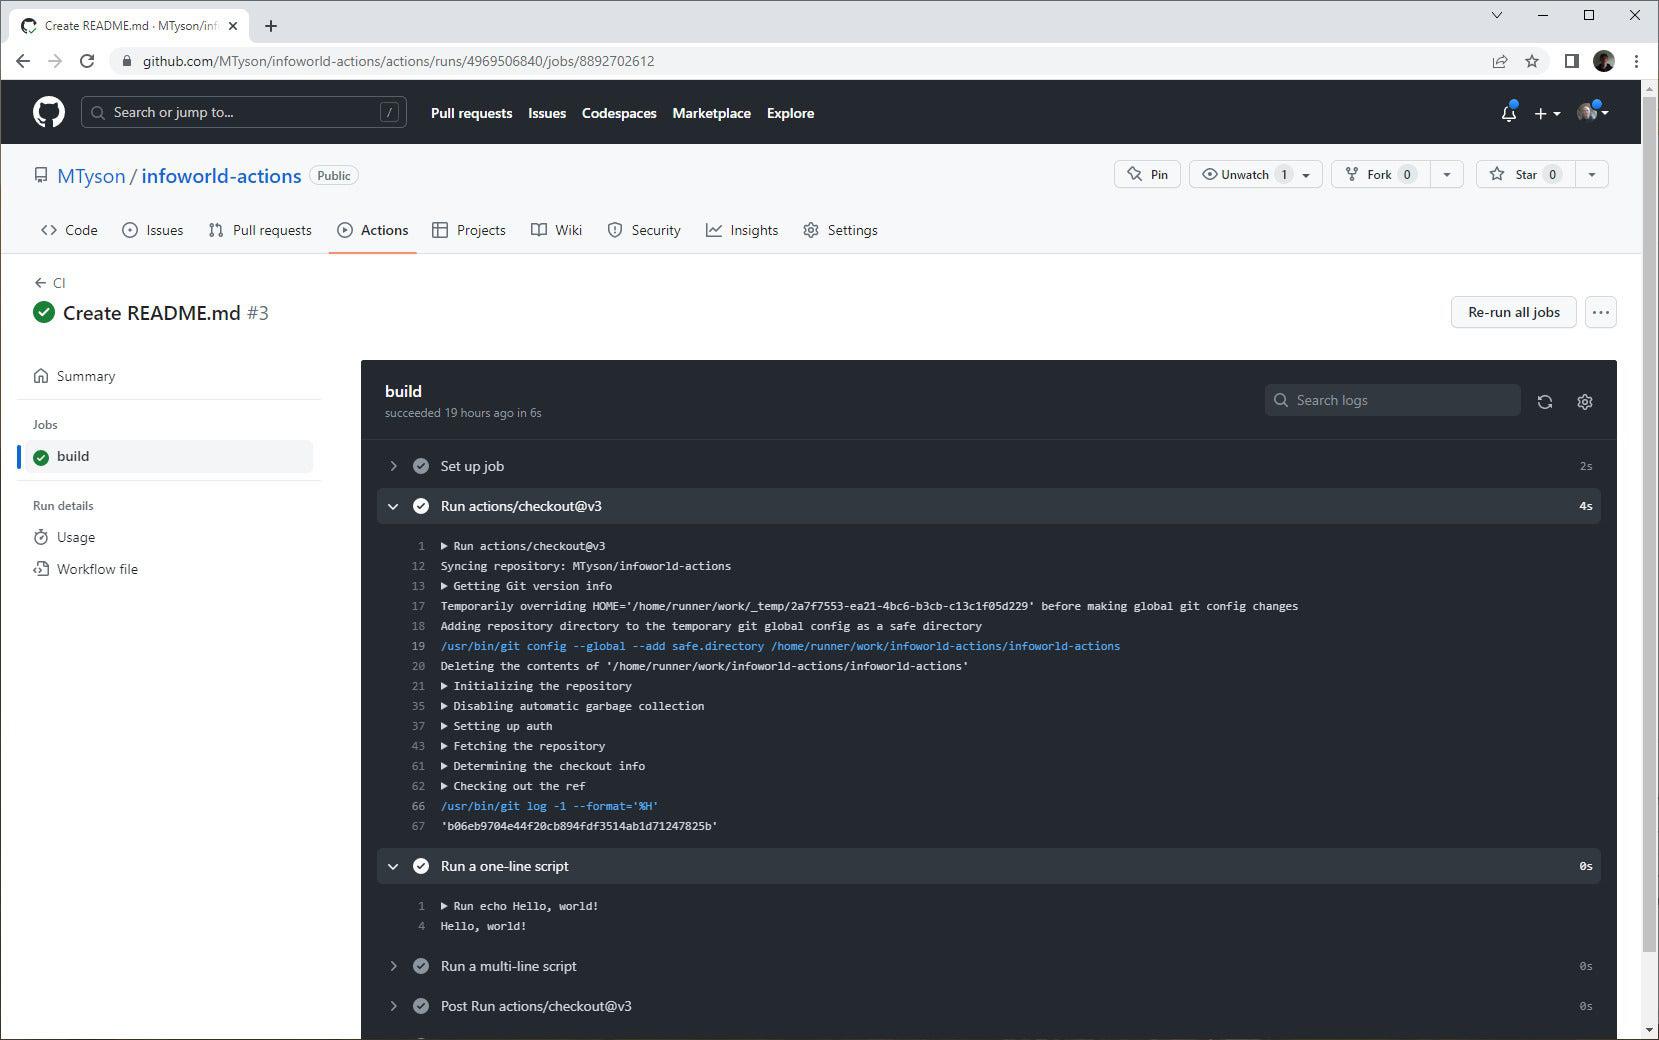Click the browser share icon
Screen dimensions: 1659x1040
[1499, 61]
